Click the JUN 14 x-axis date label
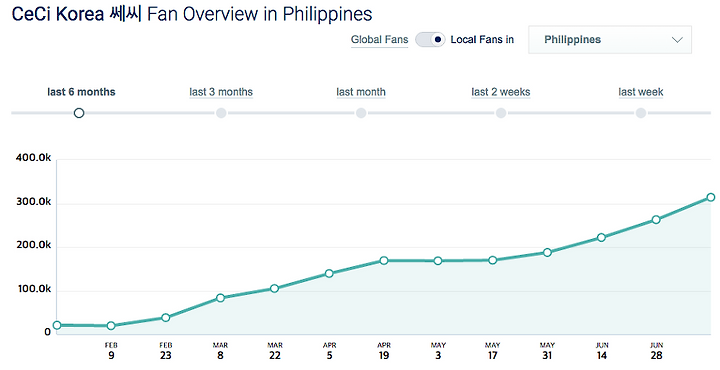This screenshot has width=720, height=370. [x=602, y=351]
